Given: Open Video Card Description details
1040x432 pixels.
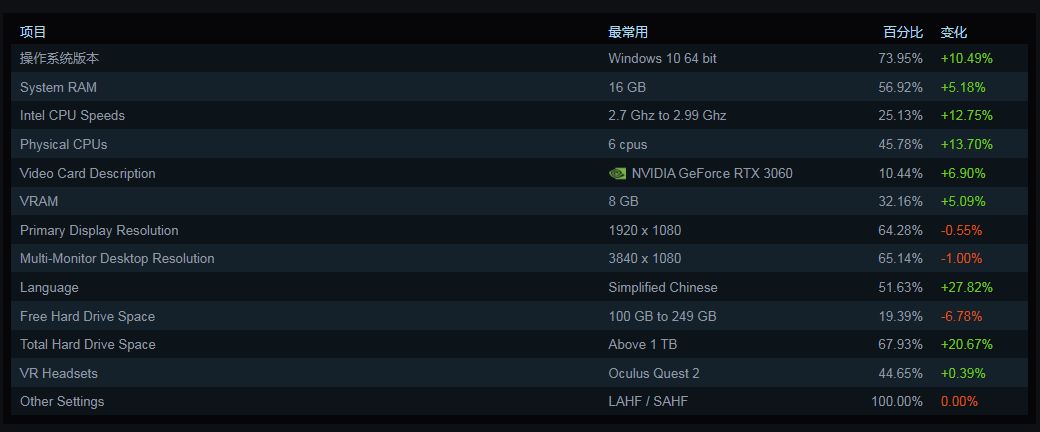Looking at the screenshot, I should 519,173.
